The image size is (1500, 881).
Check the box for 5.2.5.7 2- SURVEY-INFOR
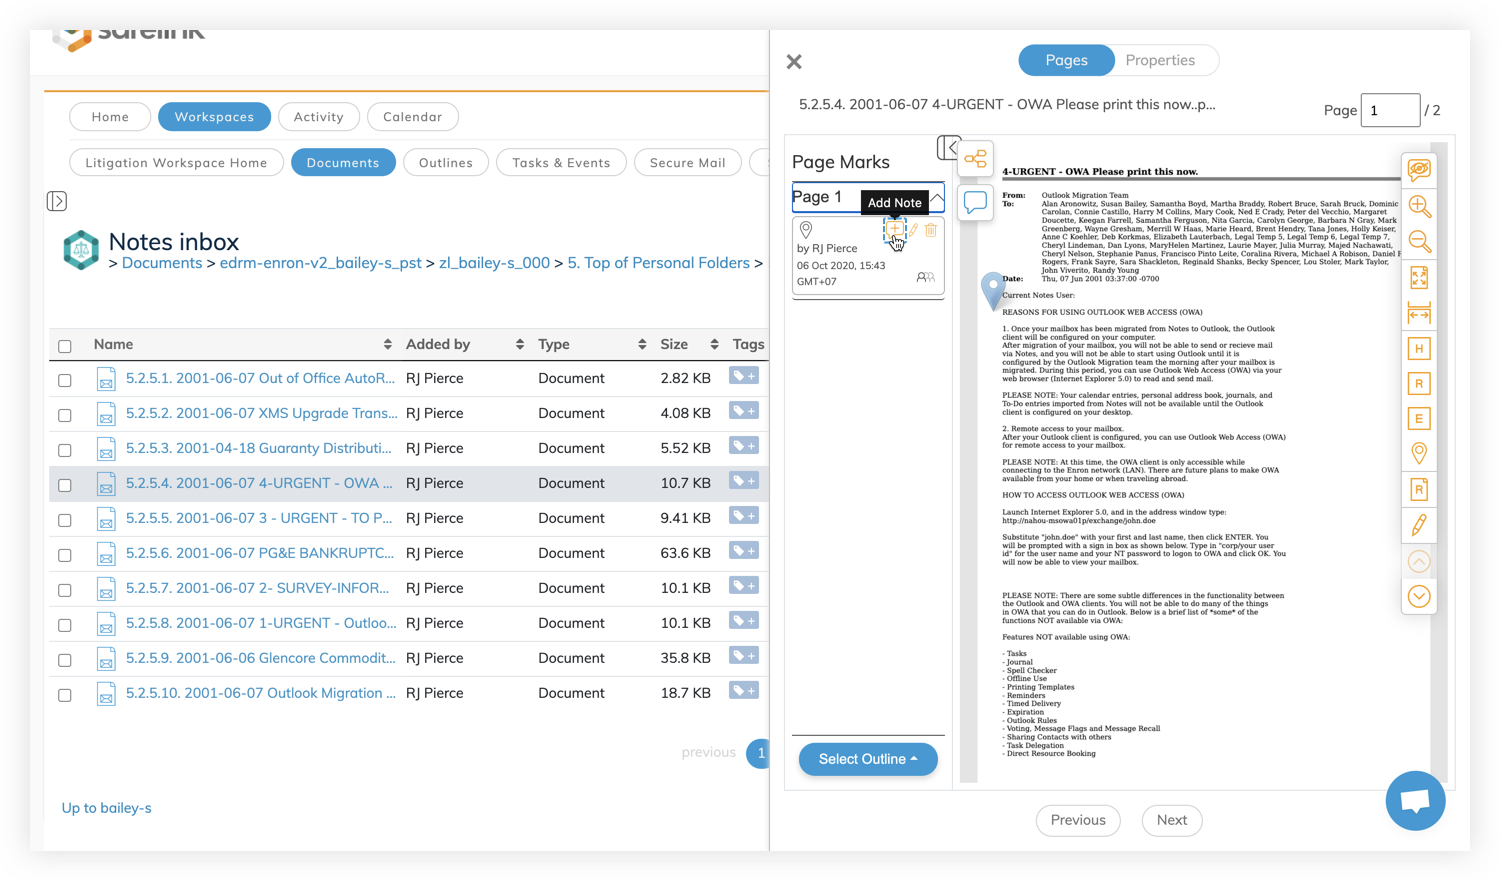point(65,590)
